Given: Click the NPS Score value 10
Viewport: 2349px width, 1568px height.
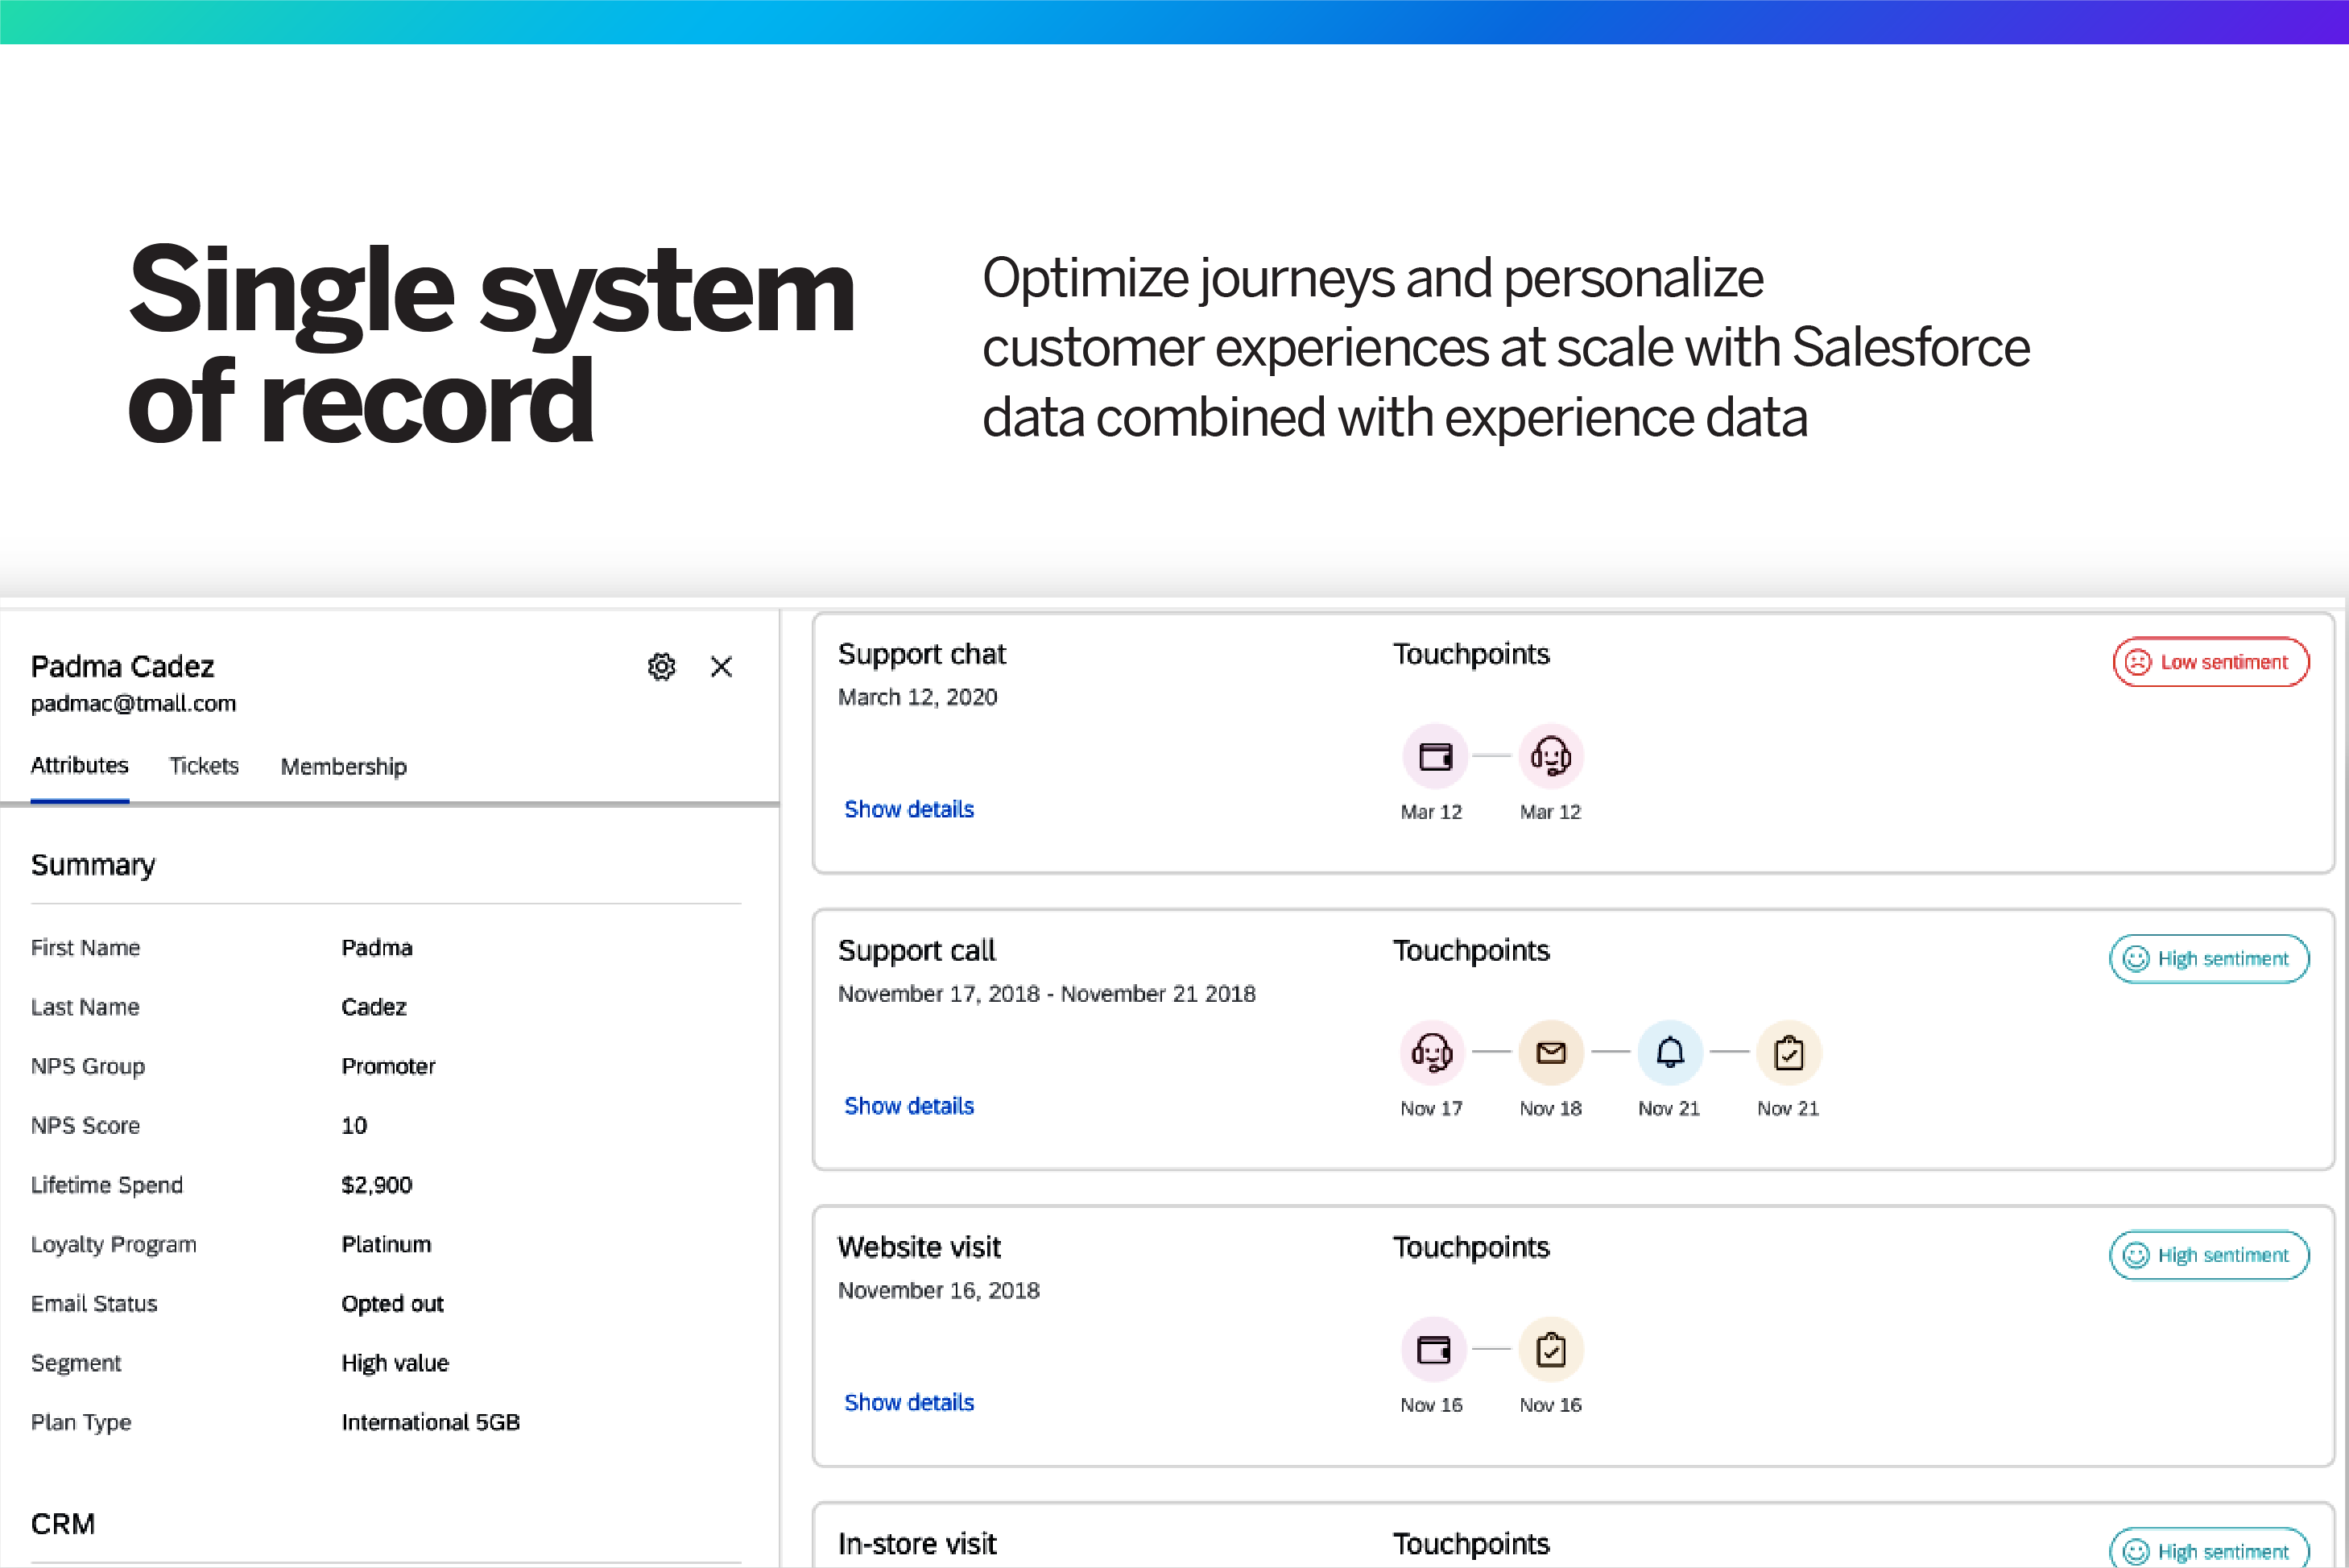Looking at the screenshot, I should tap(354, 1126).
